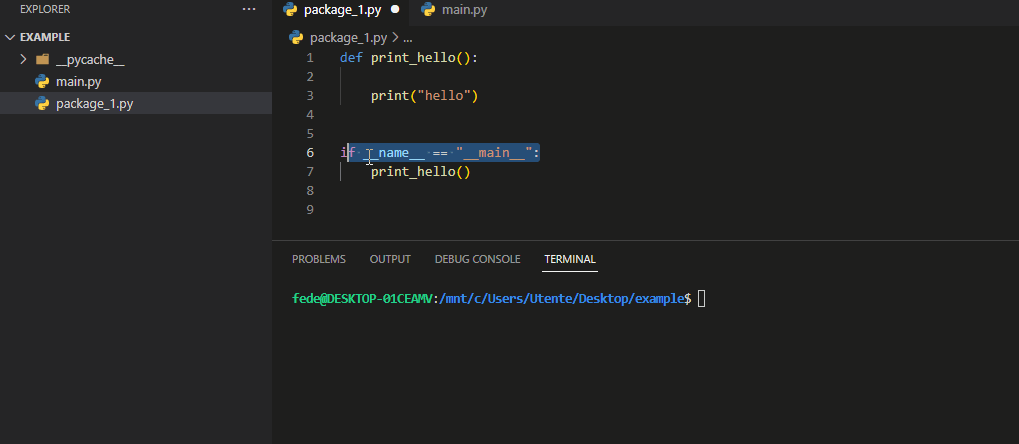
Task: Click the unsaved dot on package_1.py tab
Action: (395, 10)
